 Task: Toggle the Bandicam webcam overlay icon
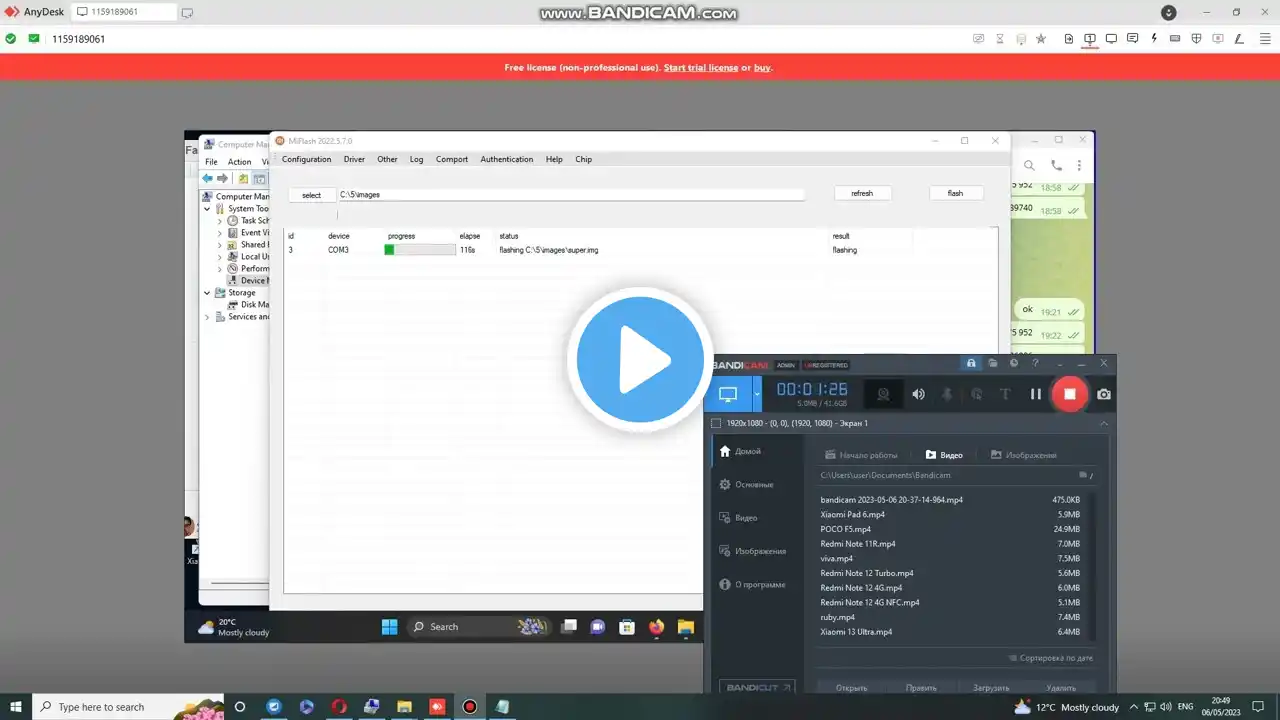tap(883, 394)
